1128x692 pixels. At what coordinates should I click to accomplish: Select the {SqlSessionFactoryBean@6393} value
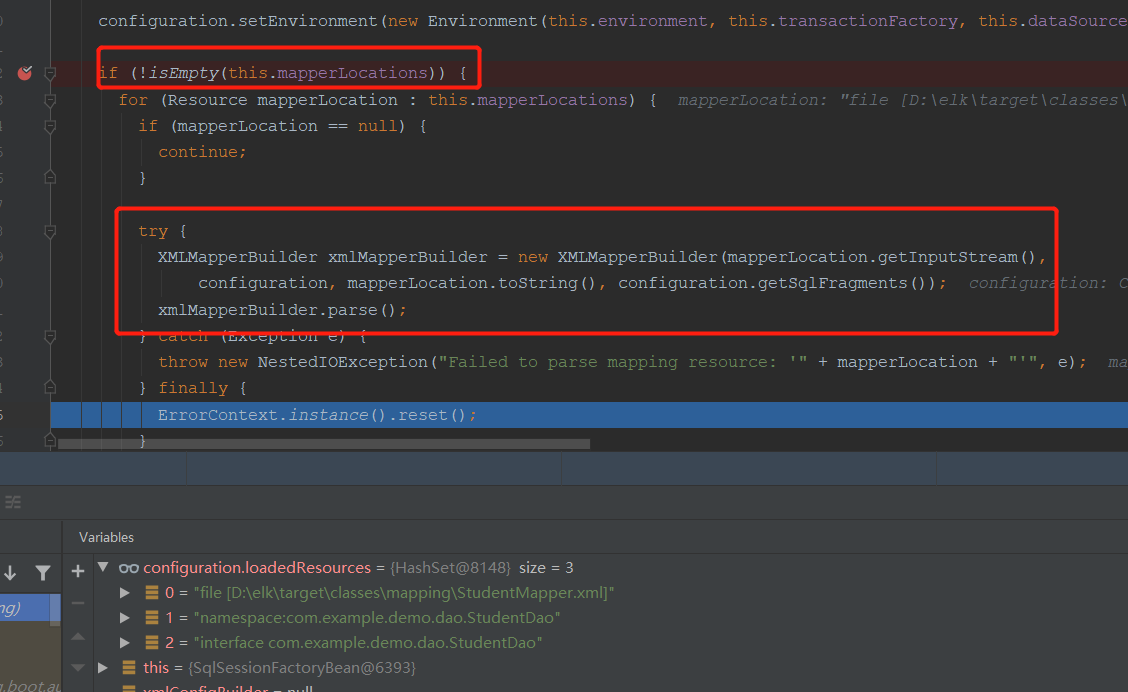coord(301,668)
